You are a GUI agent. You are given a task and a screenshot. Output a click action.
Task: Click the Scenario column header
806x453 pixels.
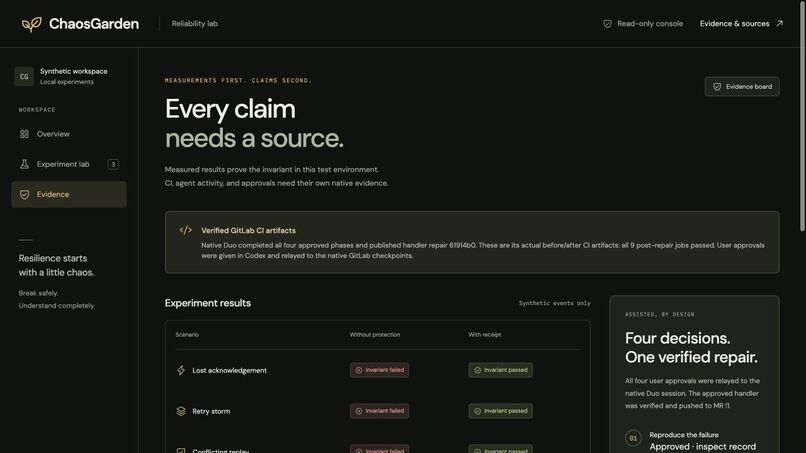(187, 335)
